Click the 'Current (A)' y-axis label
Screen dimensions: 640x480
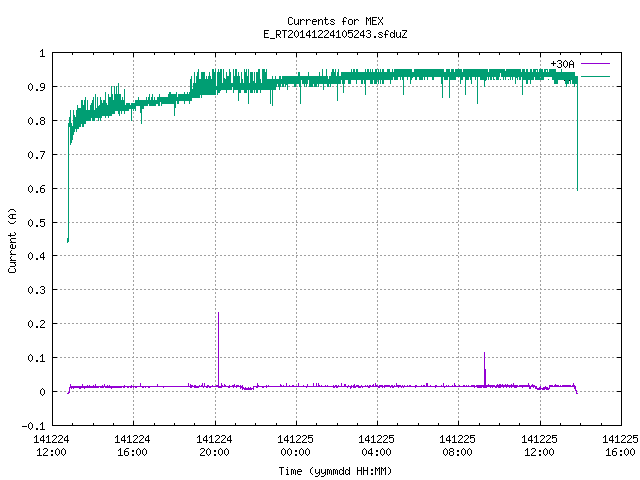tap(12, 240)
